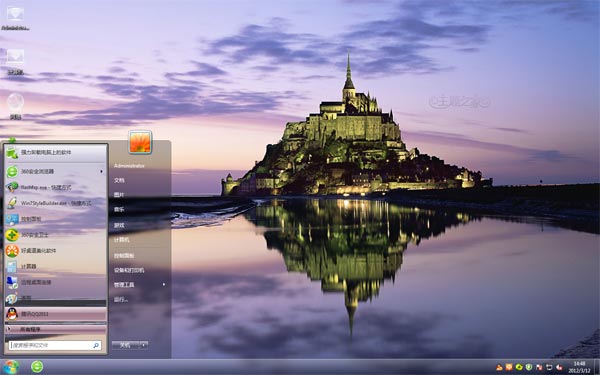Open 计算机 in Start menu right column
600x375 pixels.
pyautogui.click(x=121, y=240)
